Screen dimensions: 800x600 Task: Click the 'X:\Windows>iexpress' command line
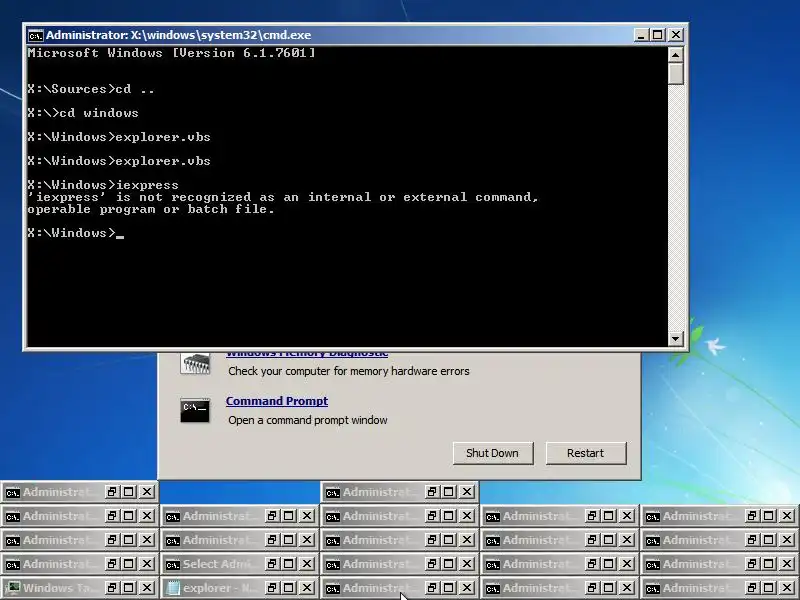(103, 185)
